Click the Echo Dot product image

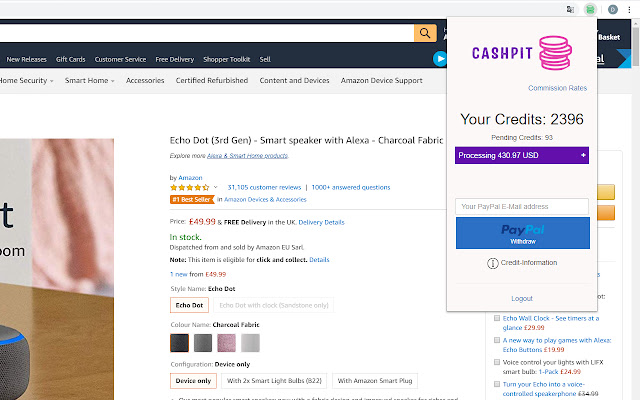coord(57,269)
